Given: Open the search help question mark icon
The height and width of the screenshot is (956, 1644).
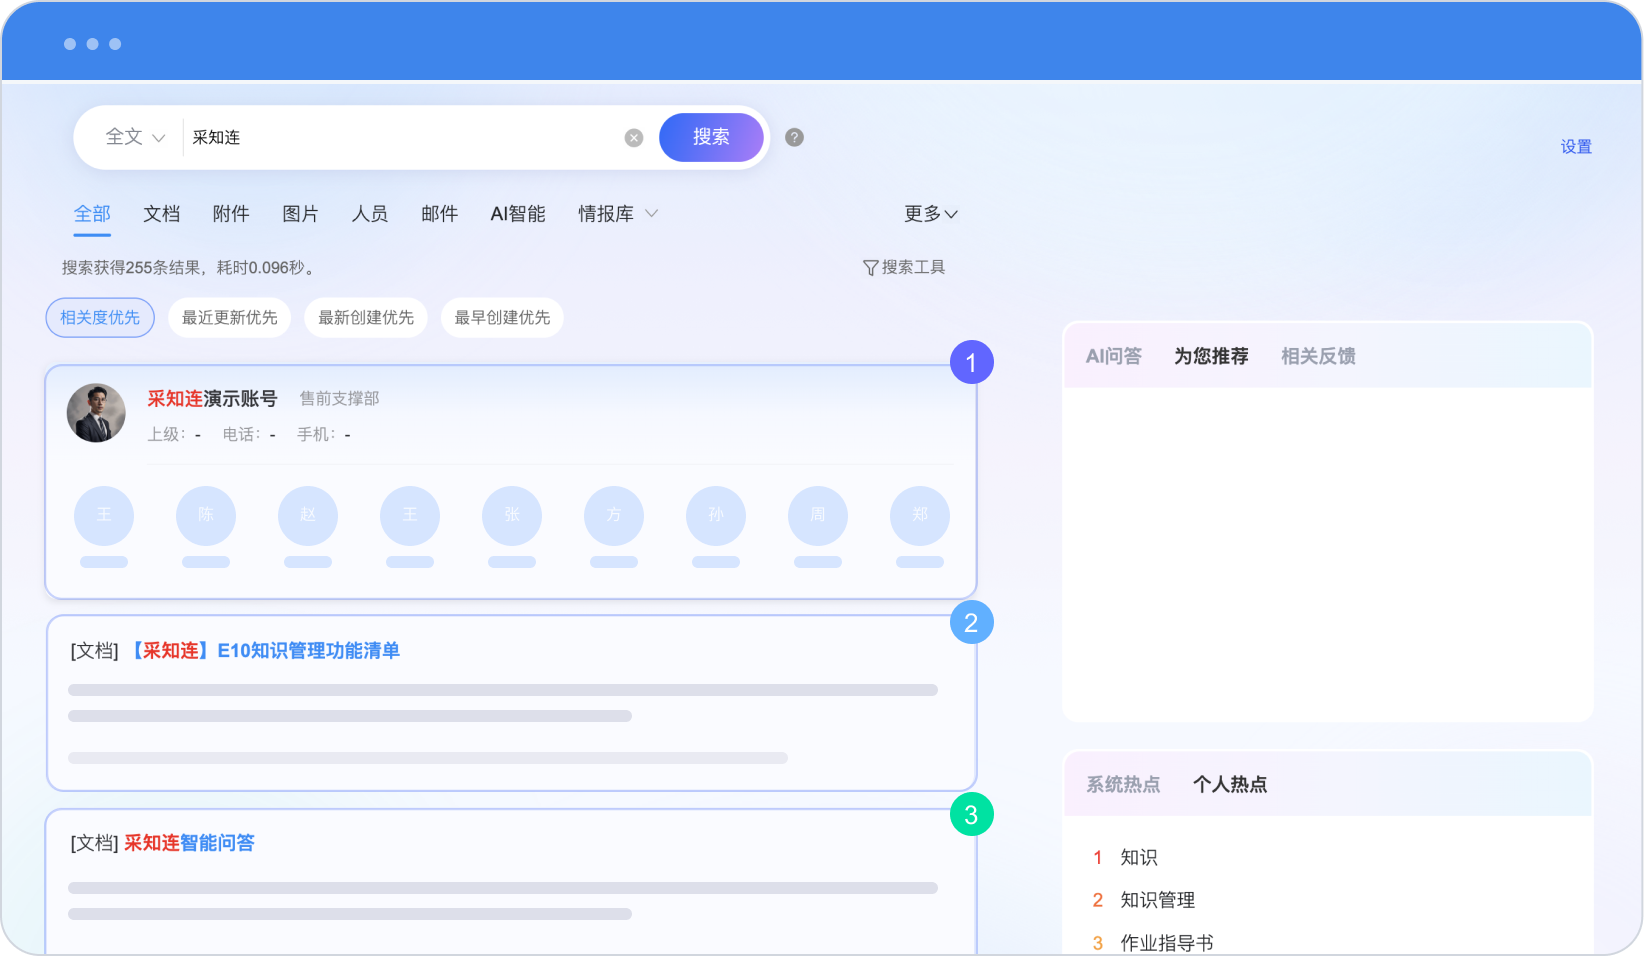Looking at the screenshot, I should tap(794, 138).
